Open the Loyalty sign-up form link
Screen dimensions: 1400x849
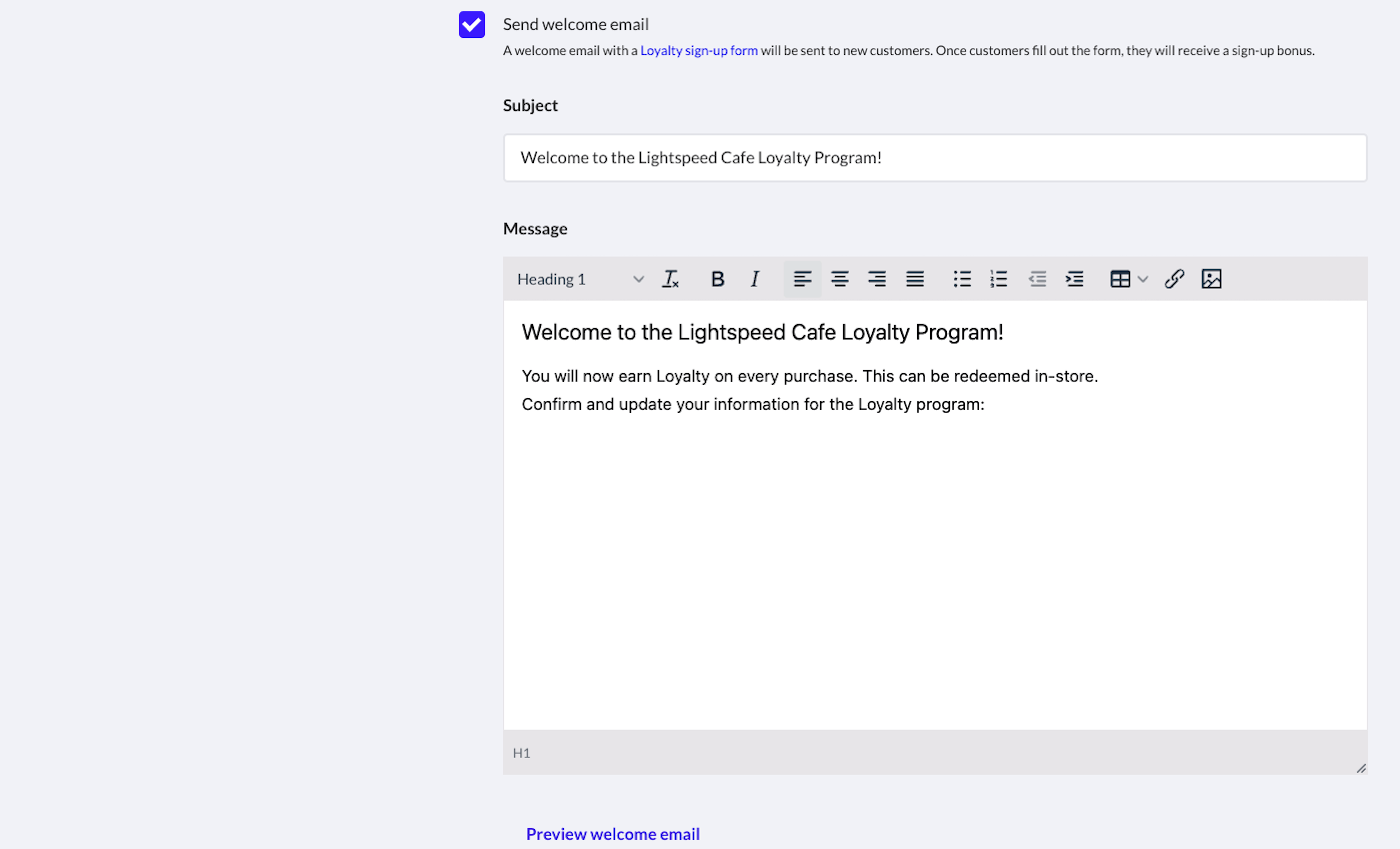coord(699,50)
